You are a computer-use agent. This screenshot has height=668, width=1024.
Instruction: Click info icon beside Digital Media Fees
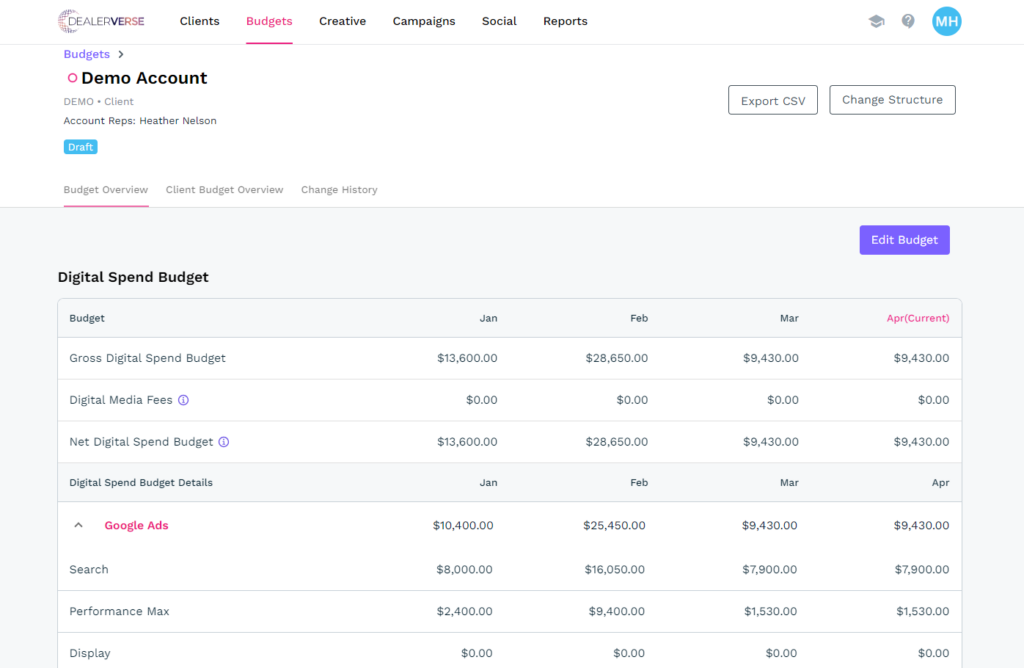[183, 400]
